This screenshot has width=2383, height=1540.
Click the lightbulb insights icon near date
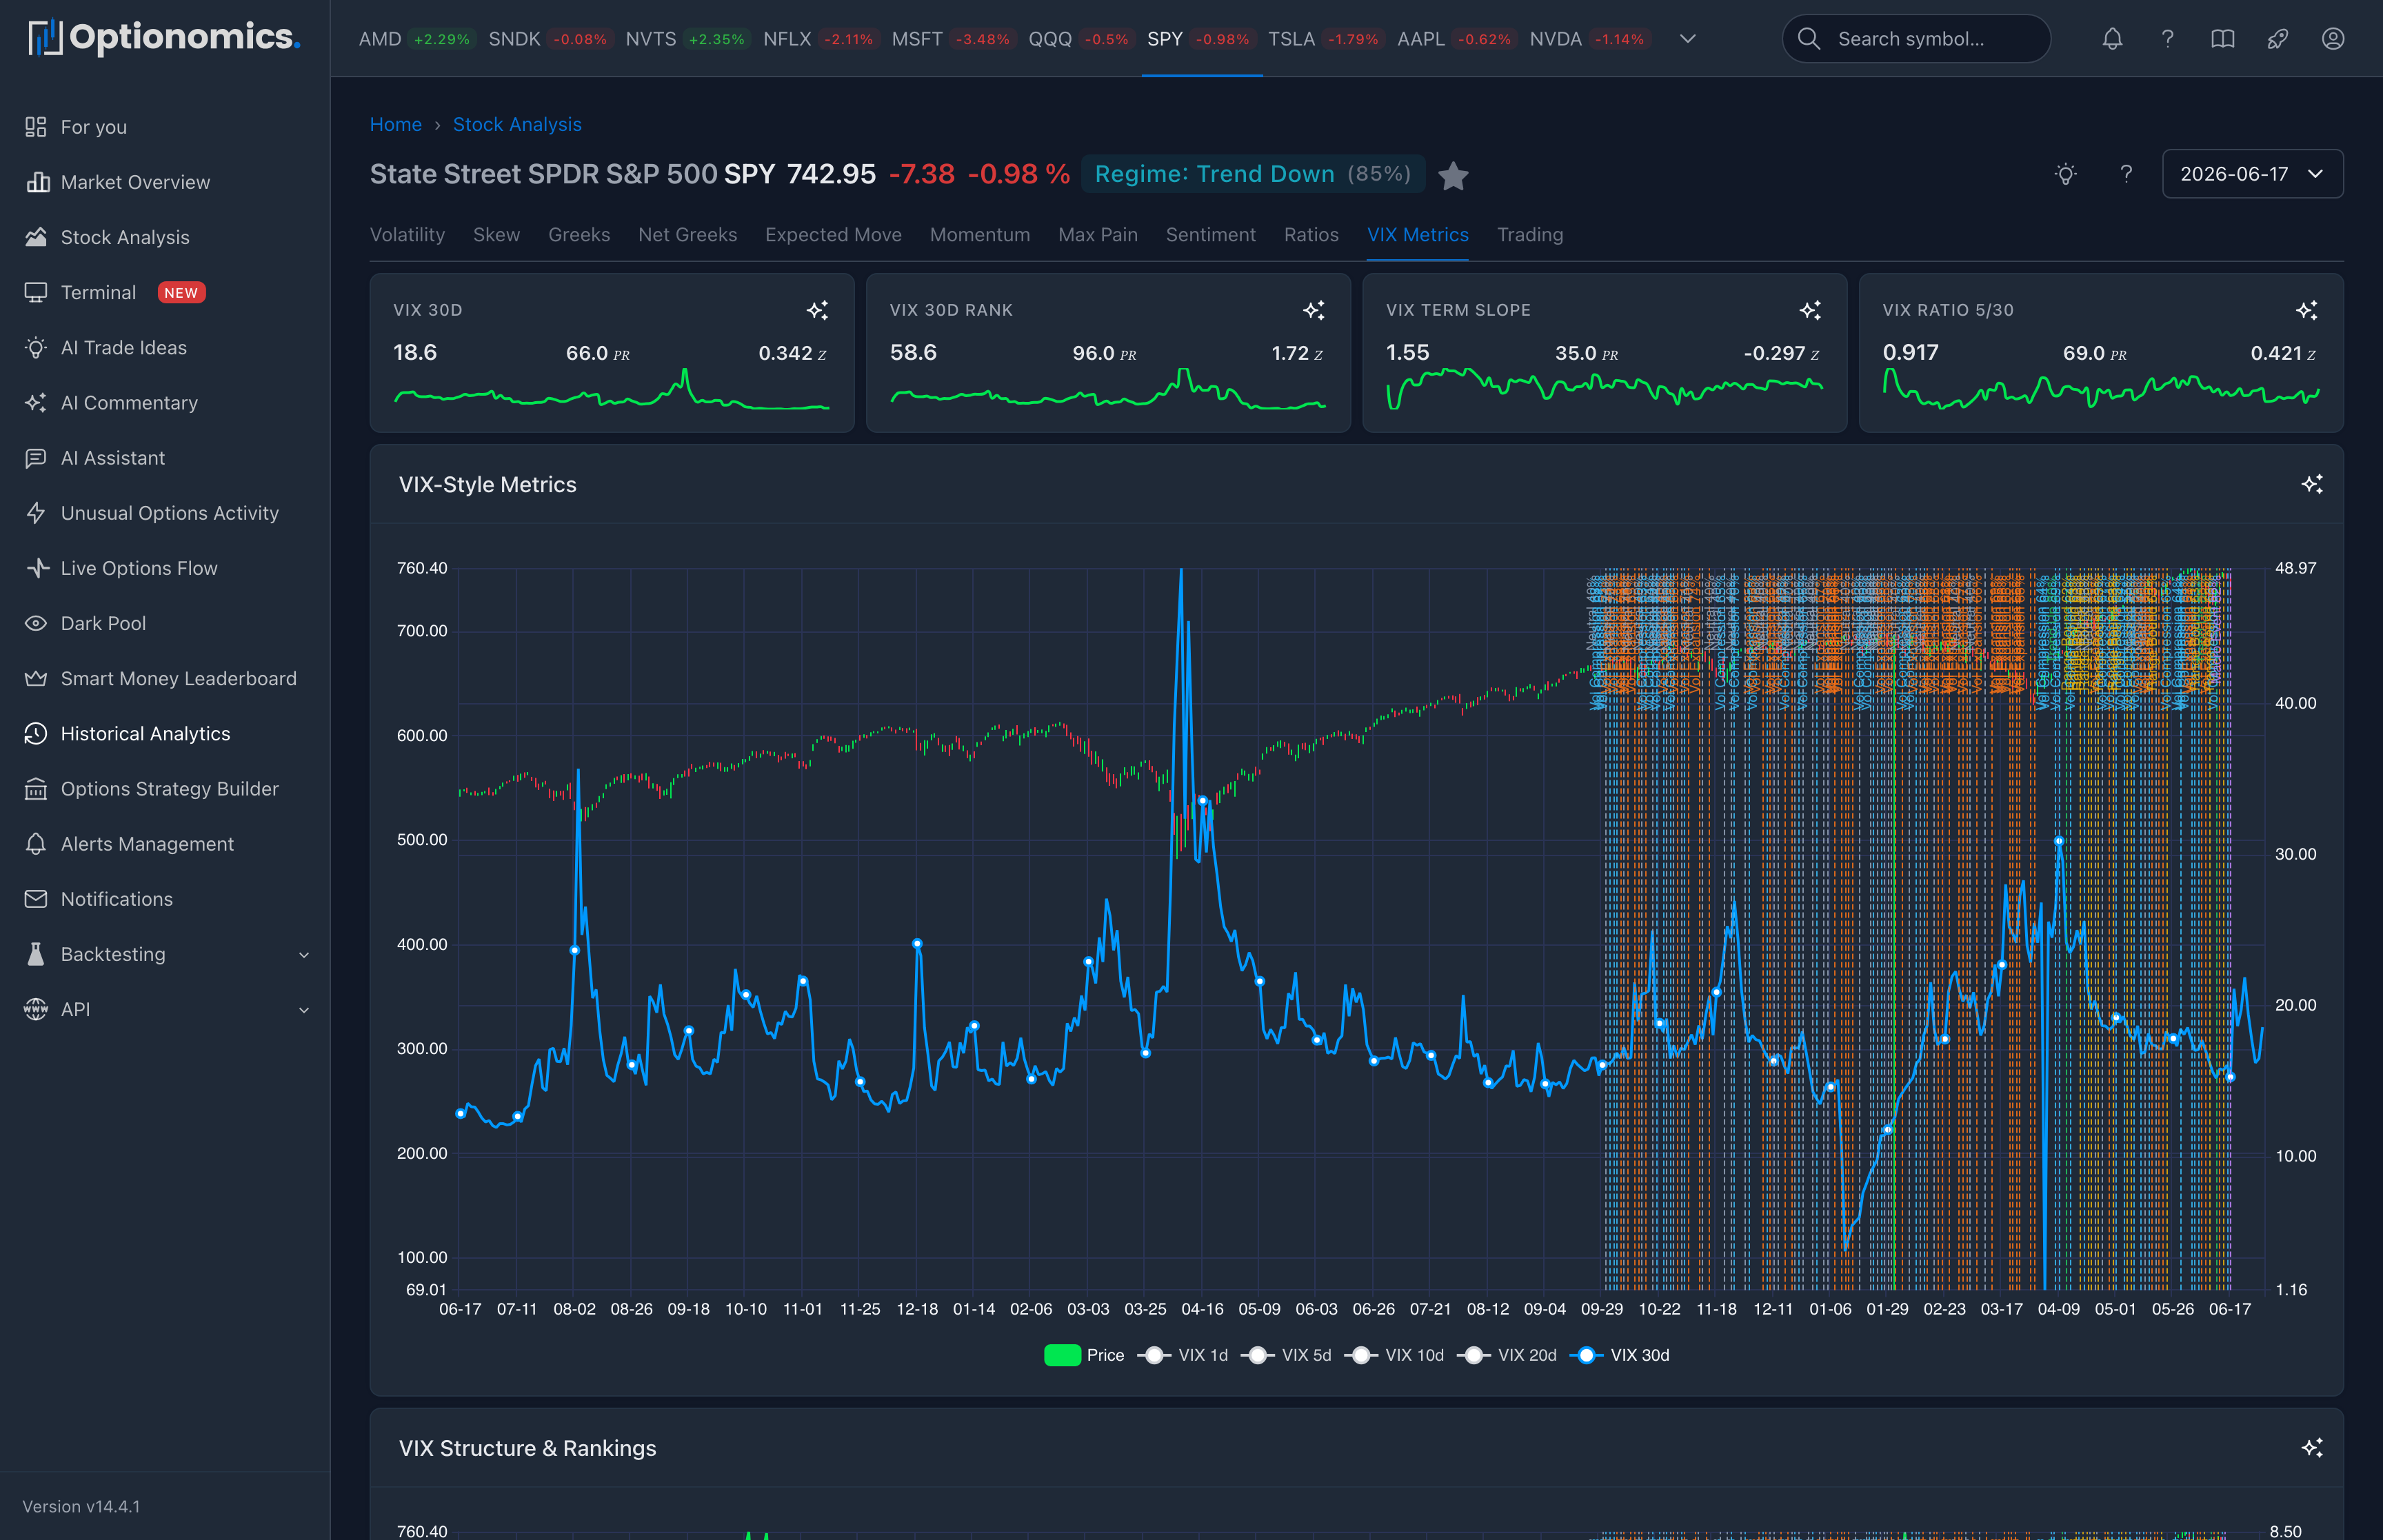click(2066, 174)
